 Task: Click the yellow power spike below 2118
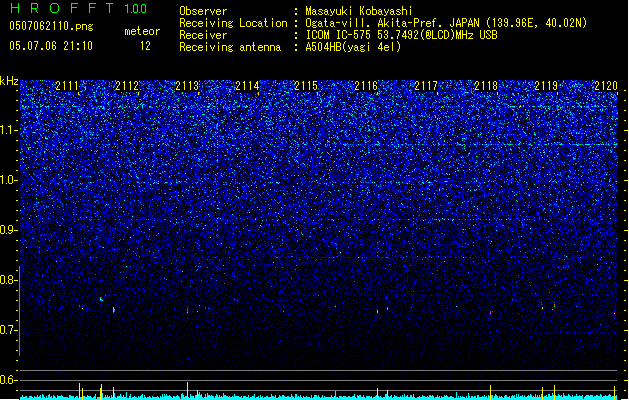[491, 392]
